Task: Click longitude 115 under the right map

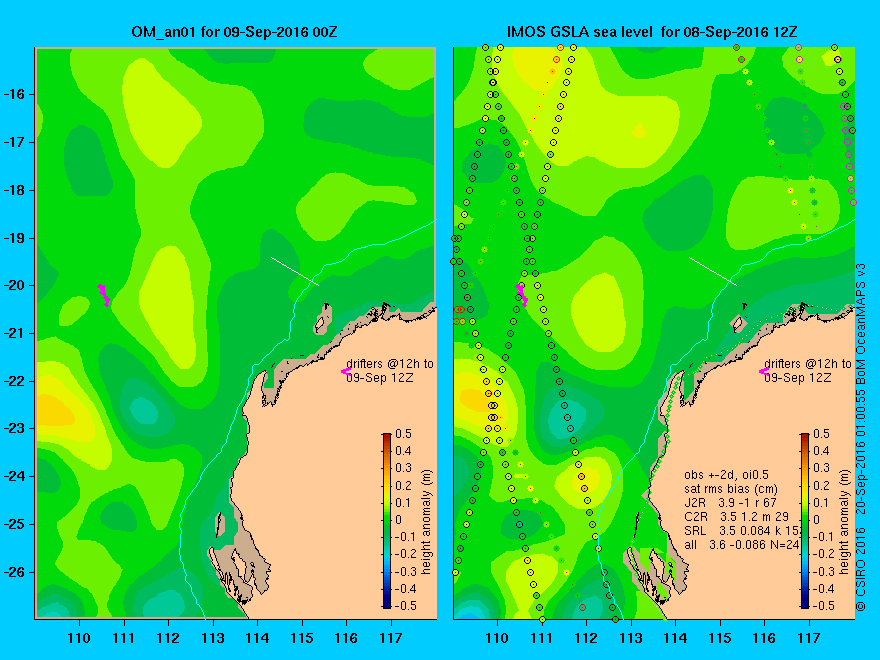Action: point(720,638)
